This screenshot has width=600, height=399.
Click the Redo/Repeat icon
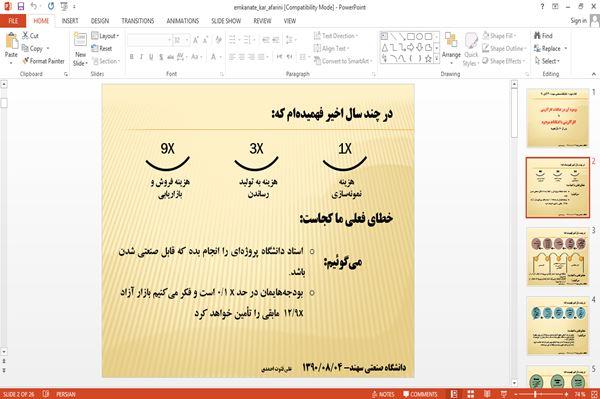point(51,7)
